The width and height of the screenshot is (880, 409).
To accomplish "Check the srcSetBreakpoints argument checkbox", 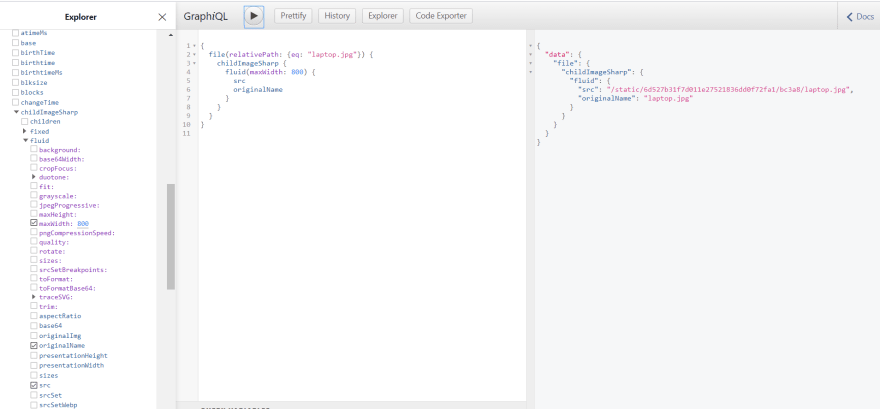I will point(34,270).
